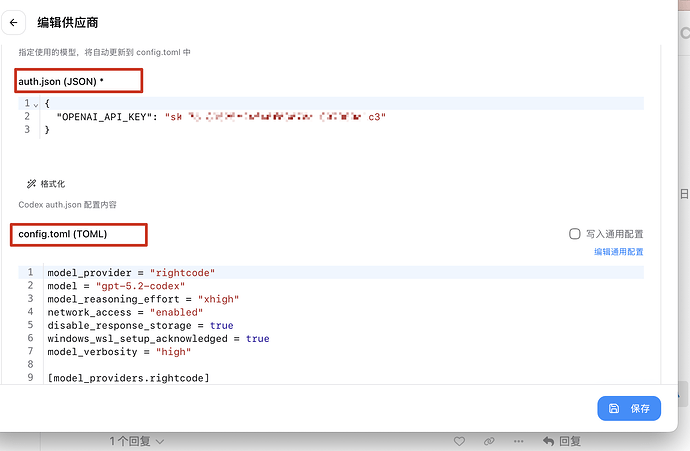Viewport: 690px width, 451px height.
Task: Expand the 1个回复 replies dropdown behind dialog
Action: pos(137,441)
